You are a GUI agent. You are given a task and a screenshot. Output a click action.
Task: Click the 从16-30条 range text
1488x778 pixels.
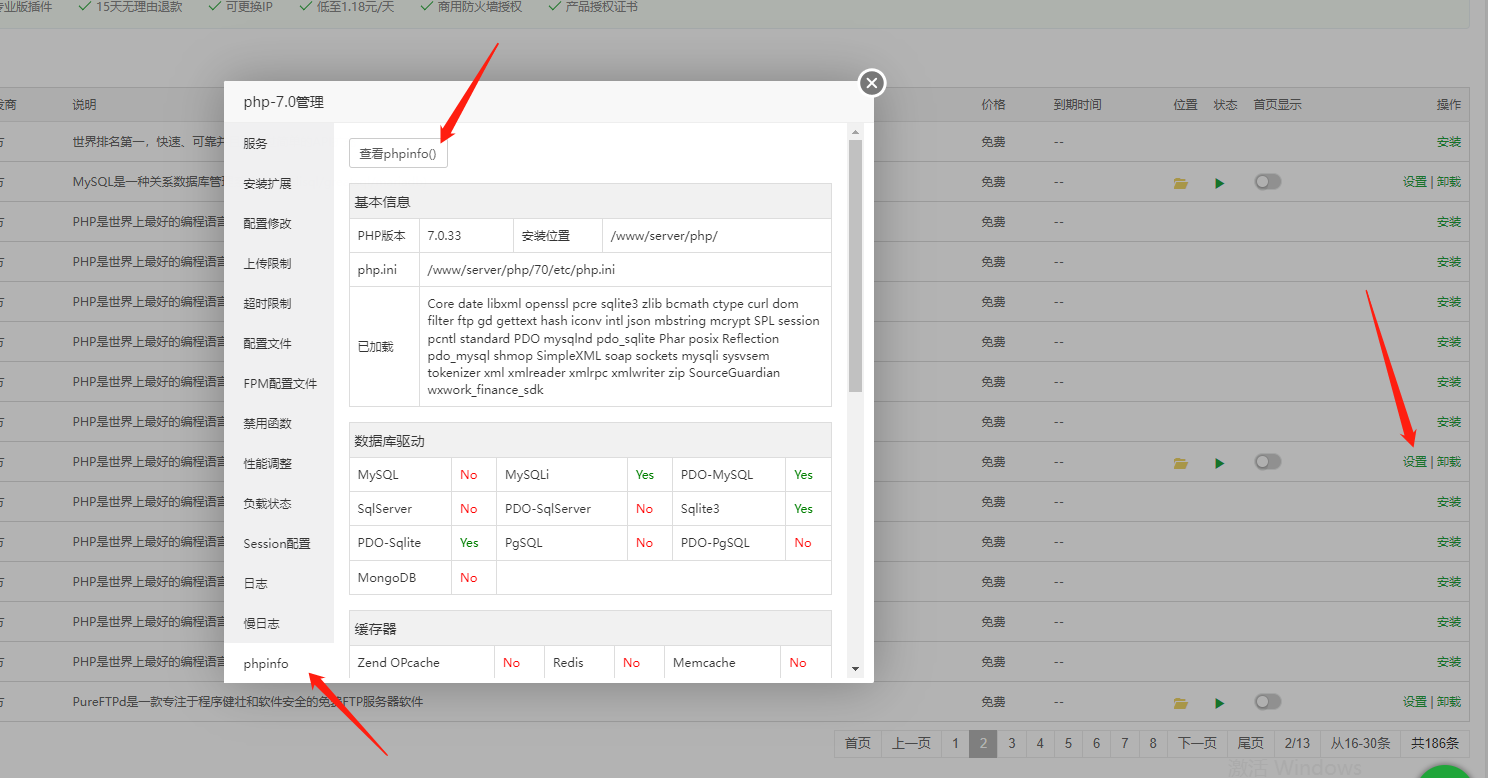[1360, 743]
